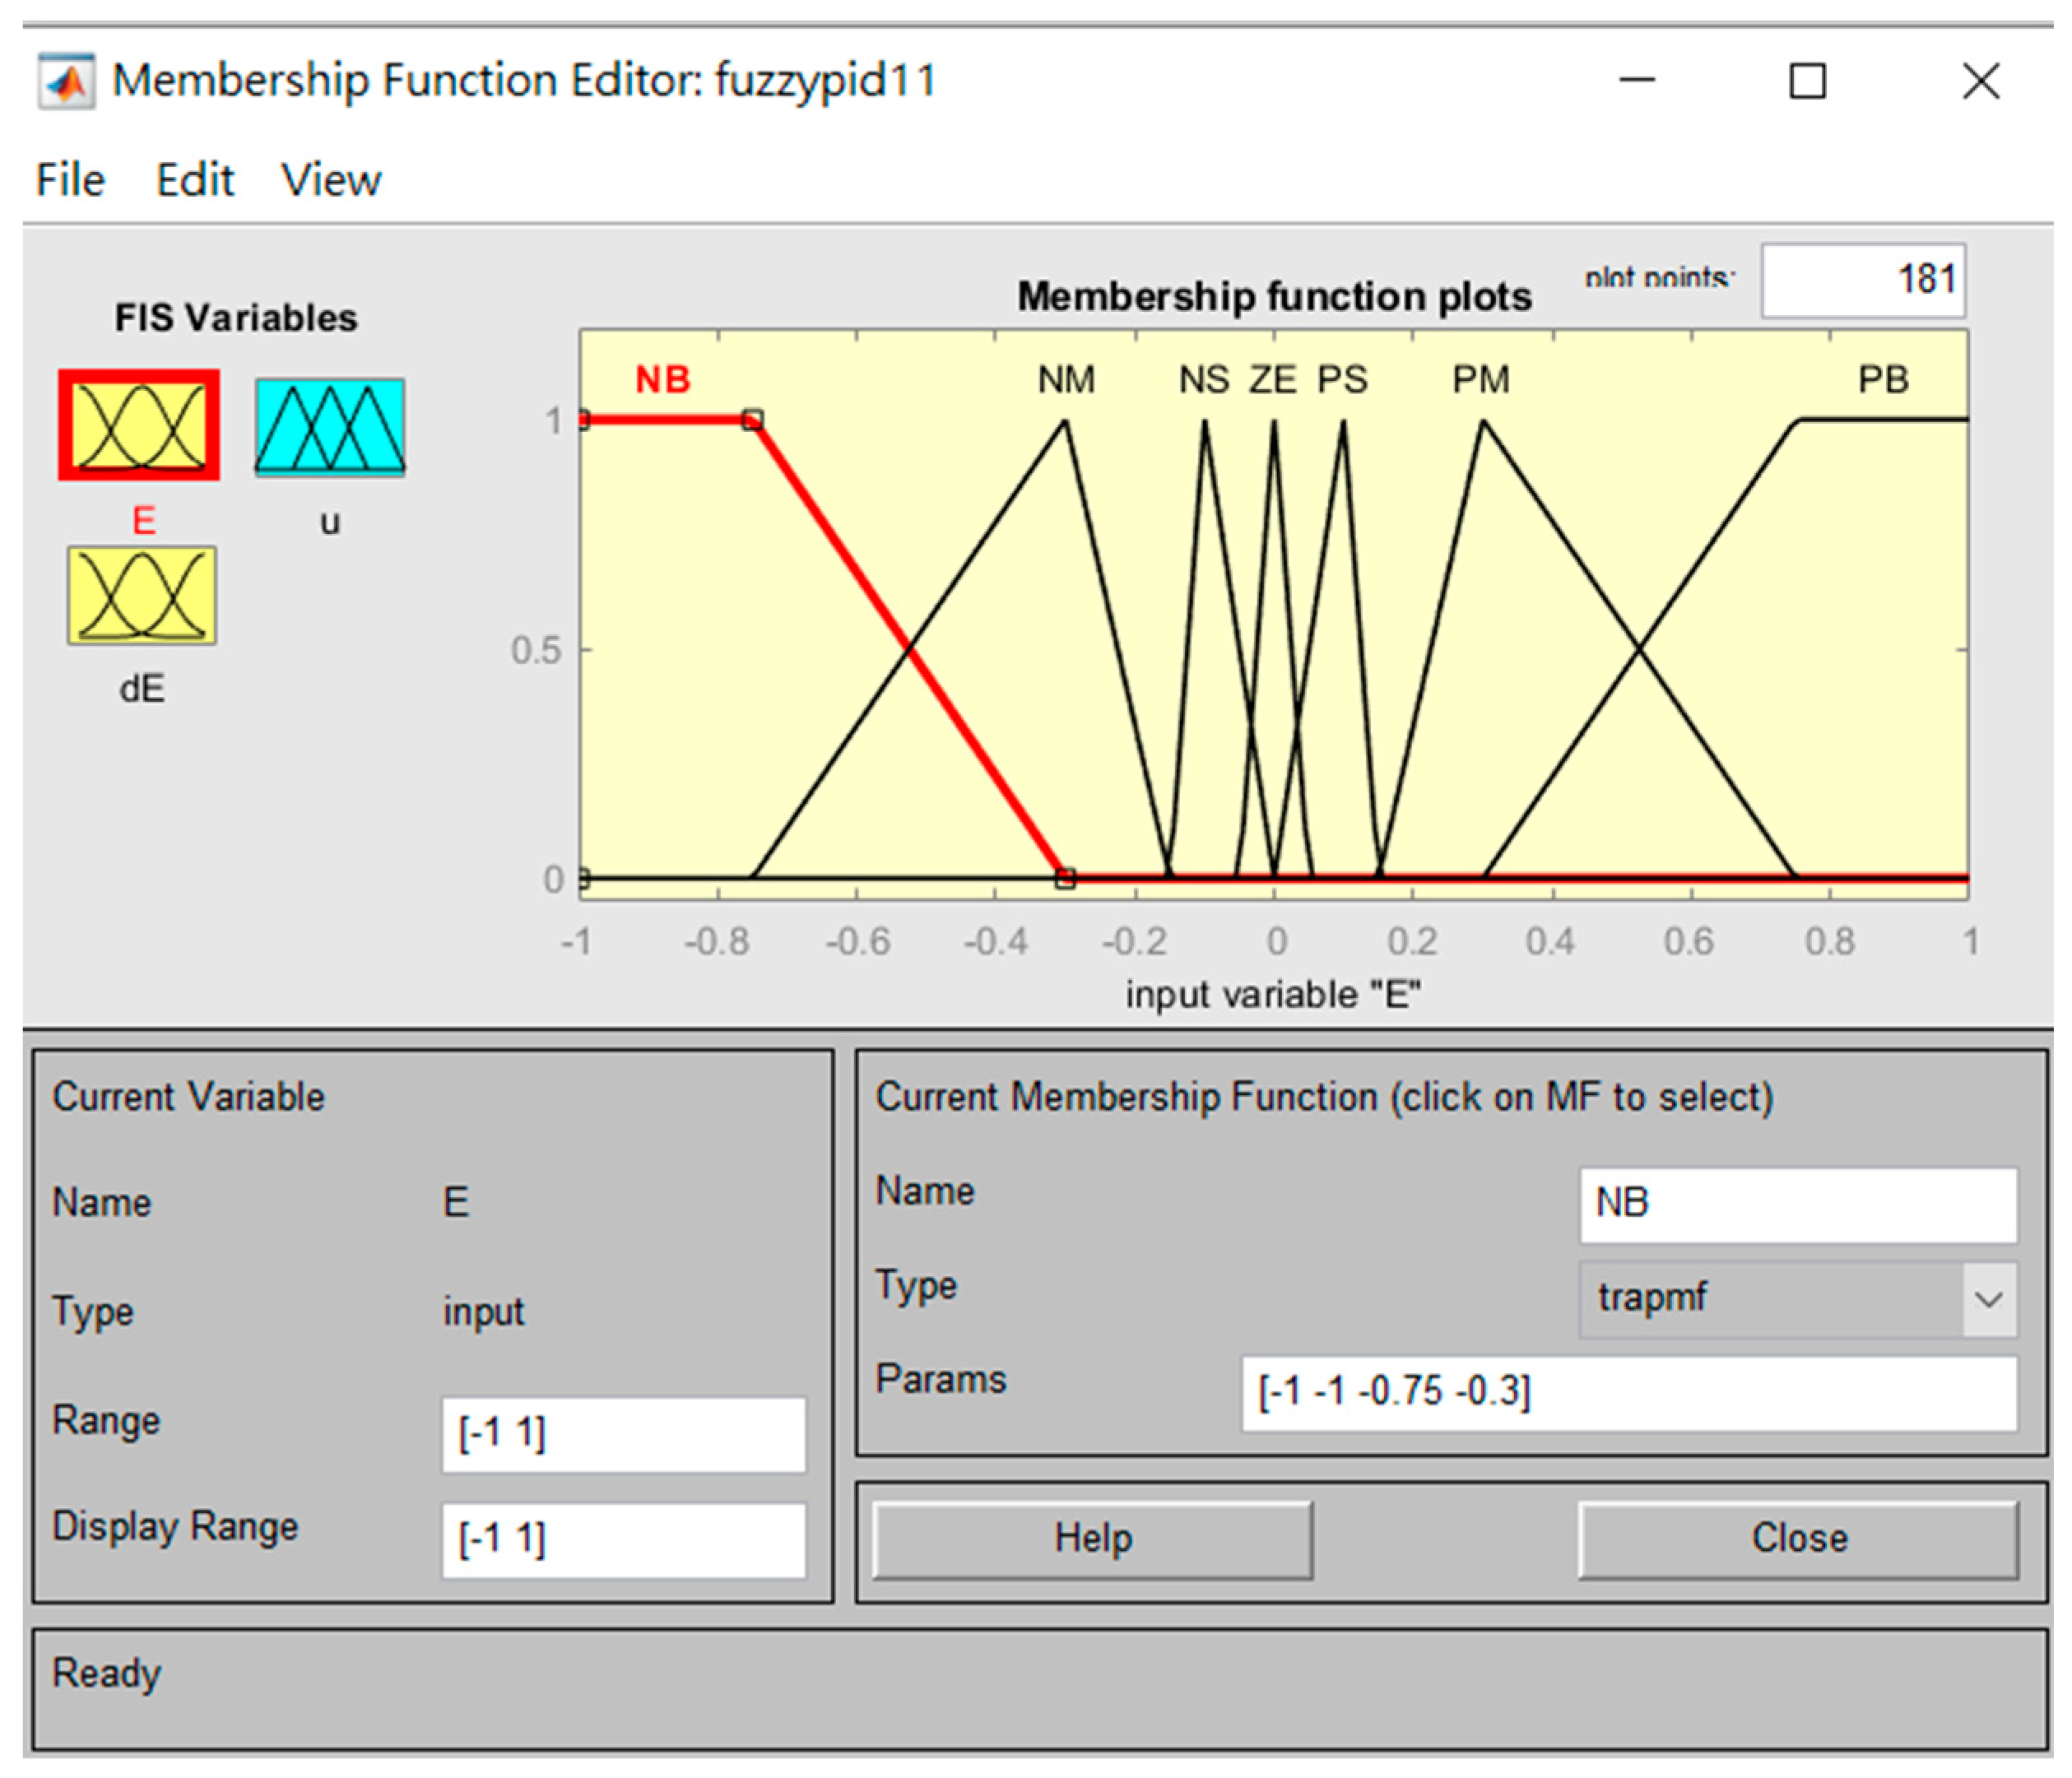Select the ZE membership function label

[1272, 380]
